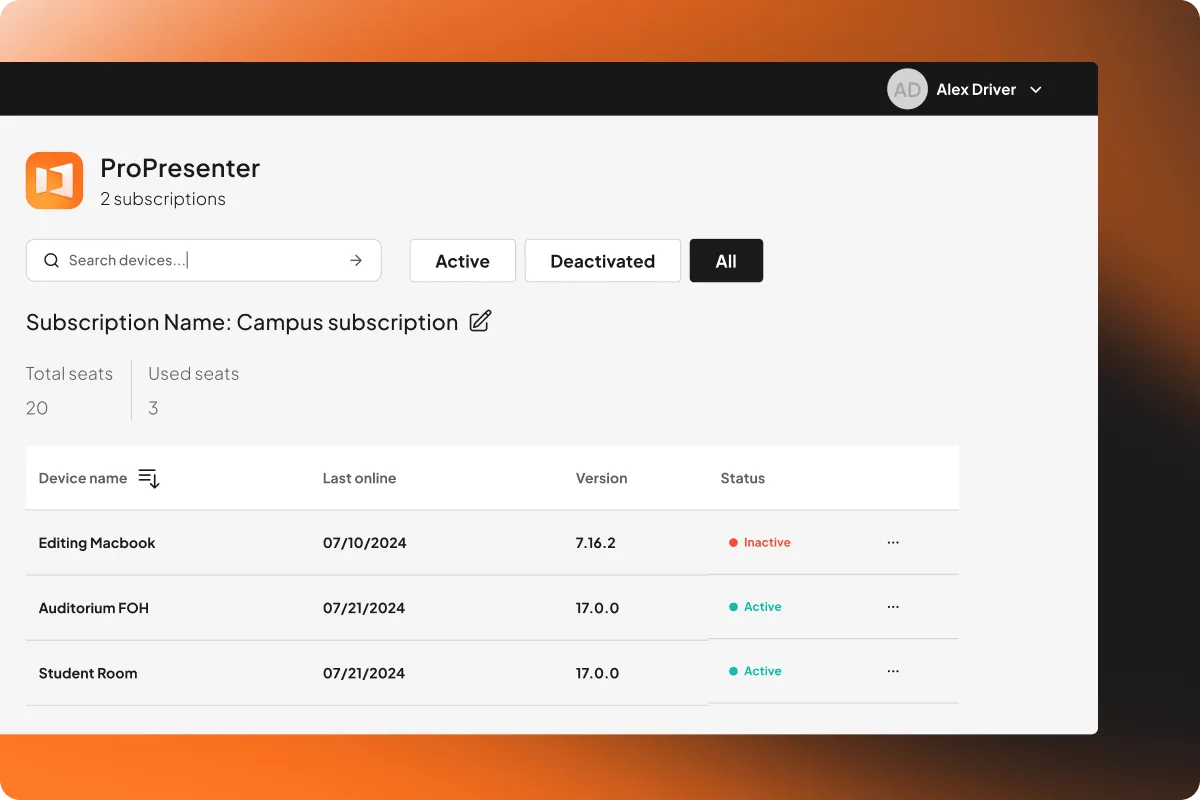Click the green Active status for Student Room
Image resolution: width=1200 pixels, height=800 pixels.
[757, 671]
